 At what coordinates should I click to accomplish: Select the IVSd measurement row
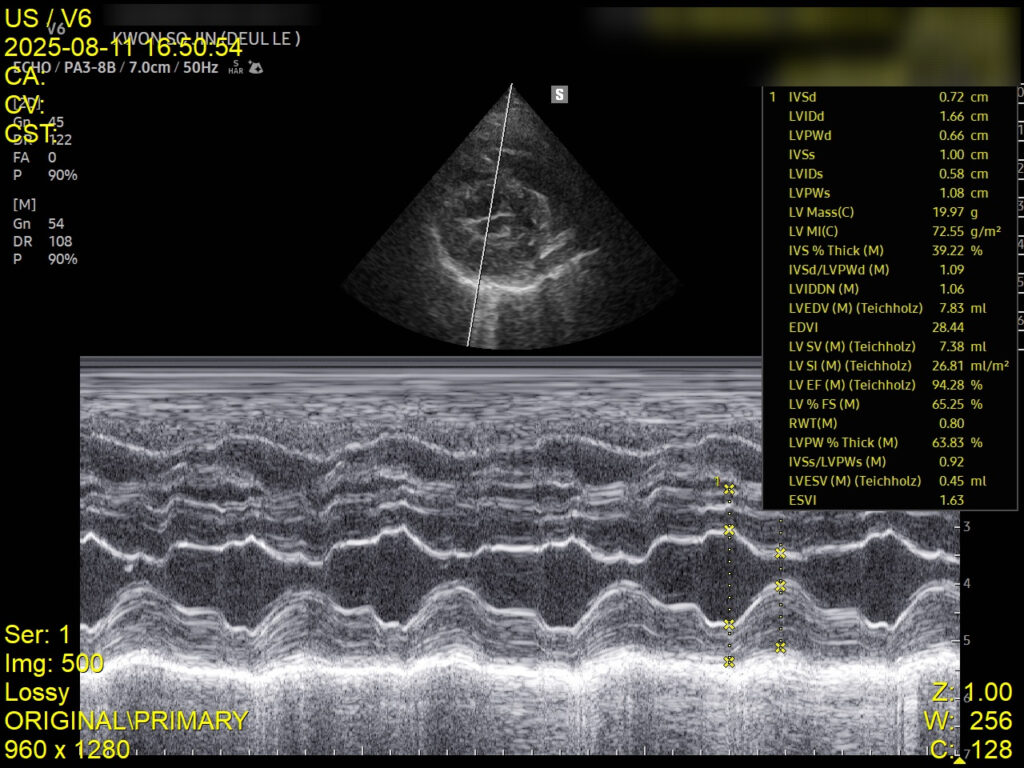(x=880, y=97)
